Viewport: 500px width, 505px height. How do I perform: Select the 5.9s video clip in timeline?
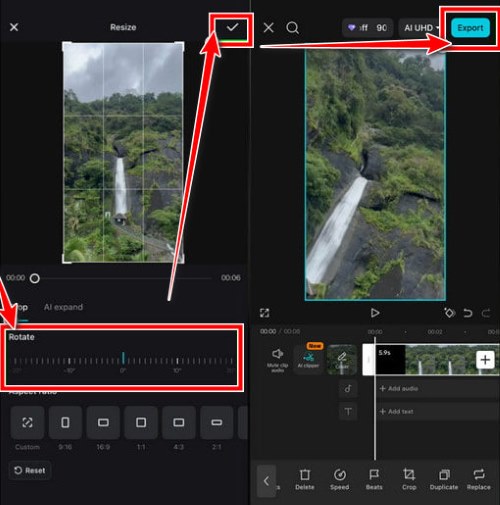click(437, 360)
